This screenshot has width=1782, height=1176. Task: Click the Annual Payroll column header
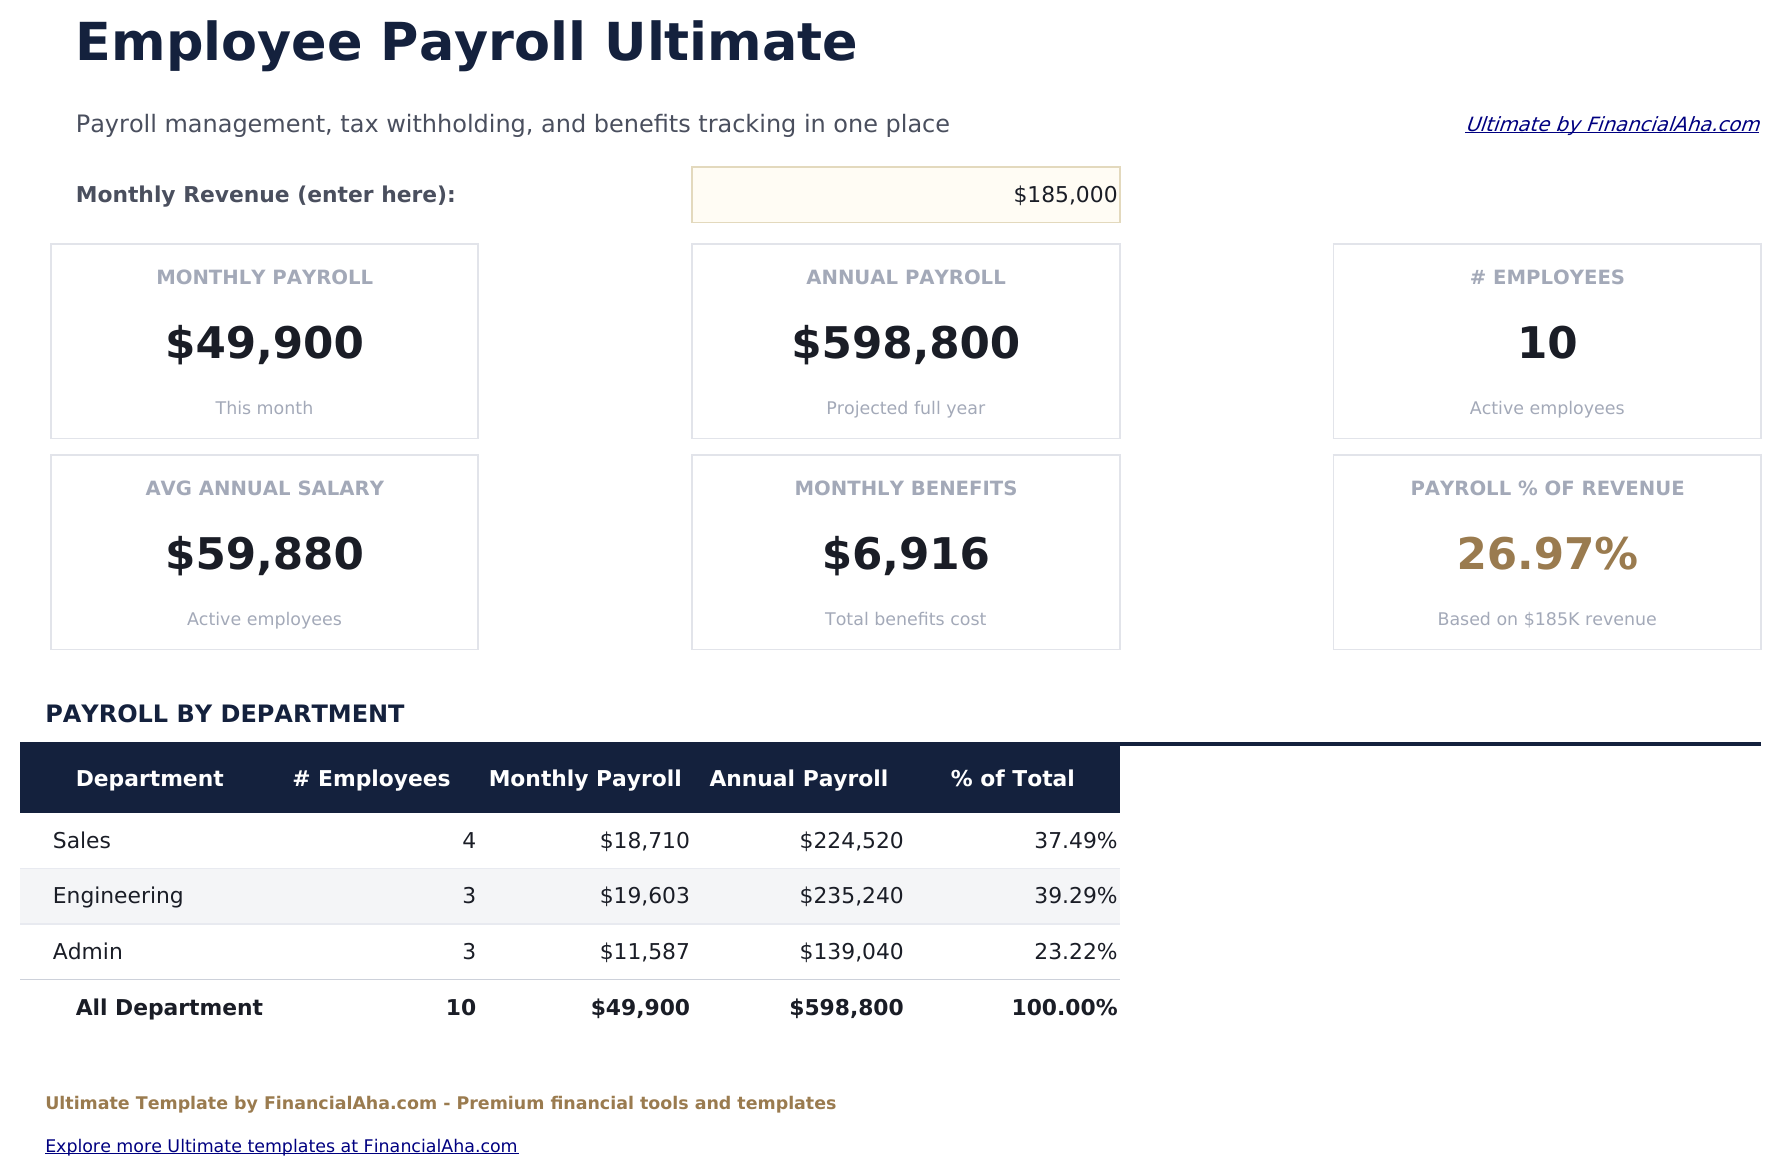click(x=798, y=778)
